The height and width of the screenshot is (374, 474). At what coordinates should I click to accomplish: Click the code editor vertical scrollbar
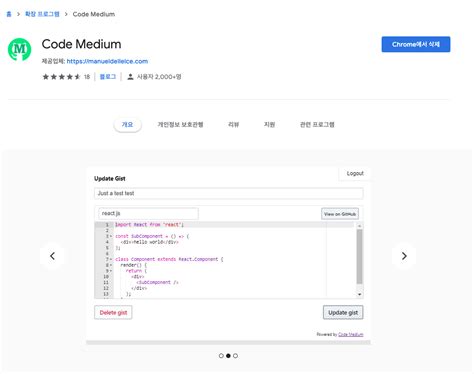click(x=359, y=256)
